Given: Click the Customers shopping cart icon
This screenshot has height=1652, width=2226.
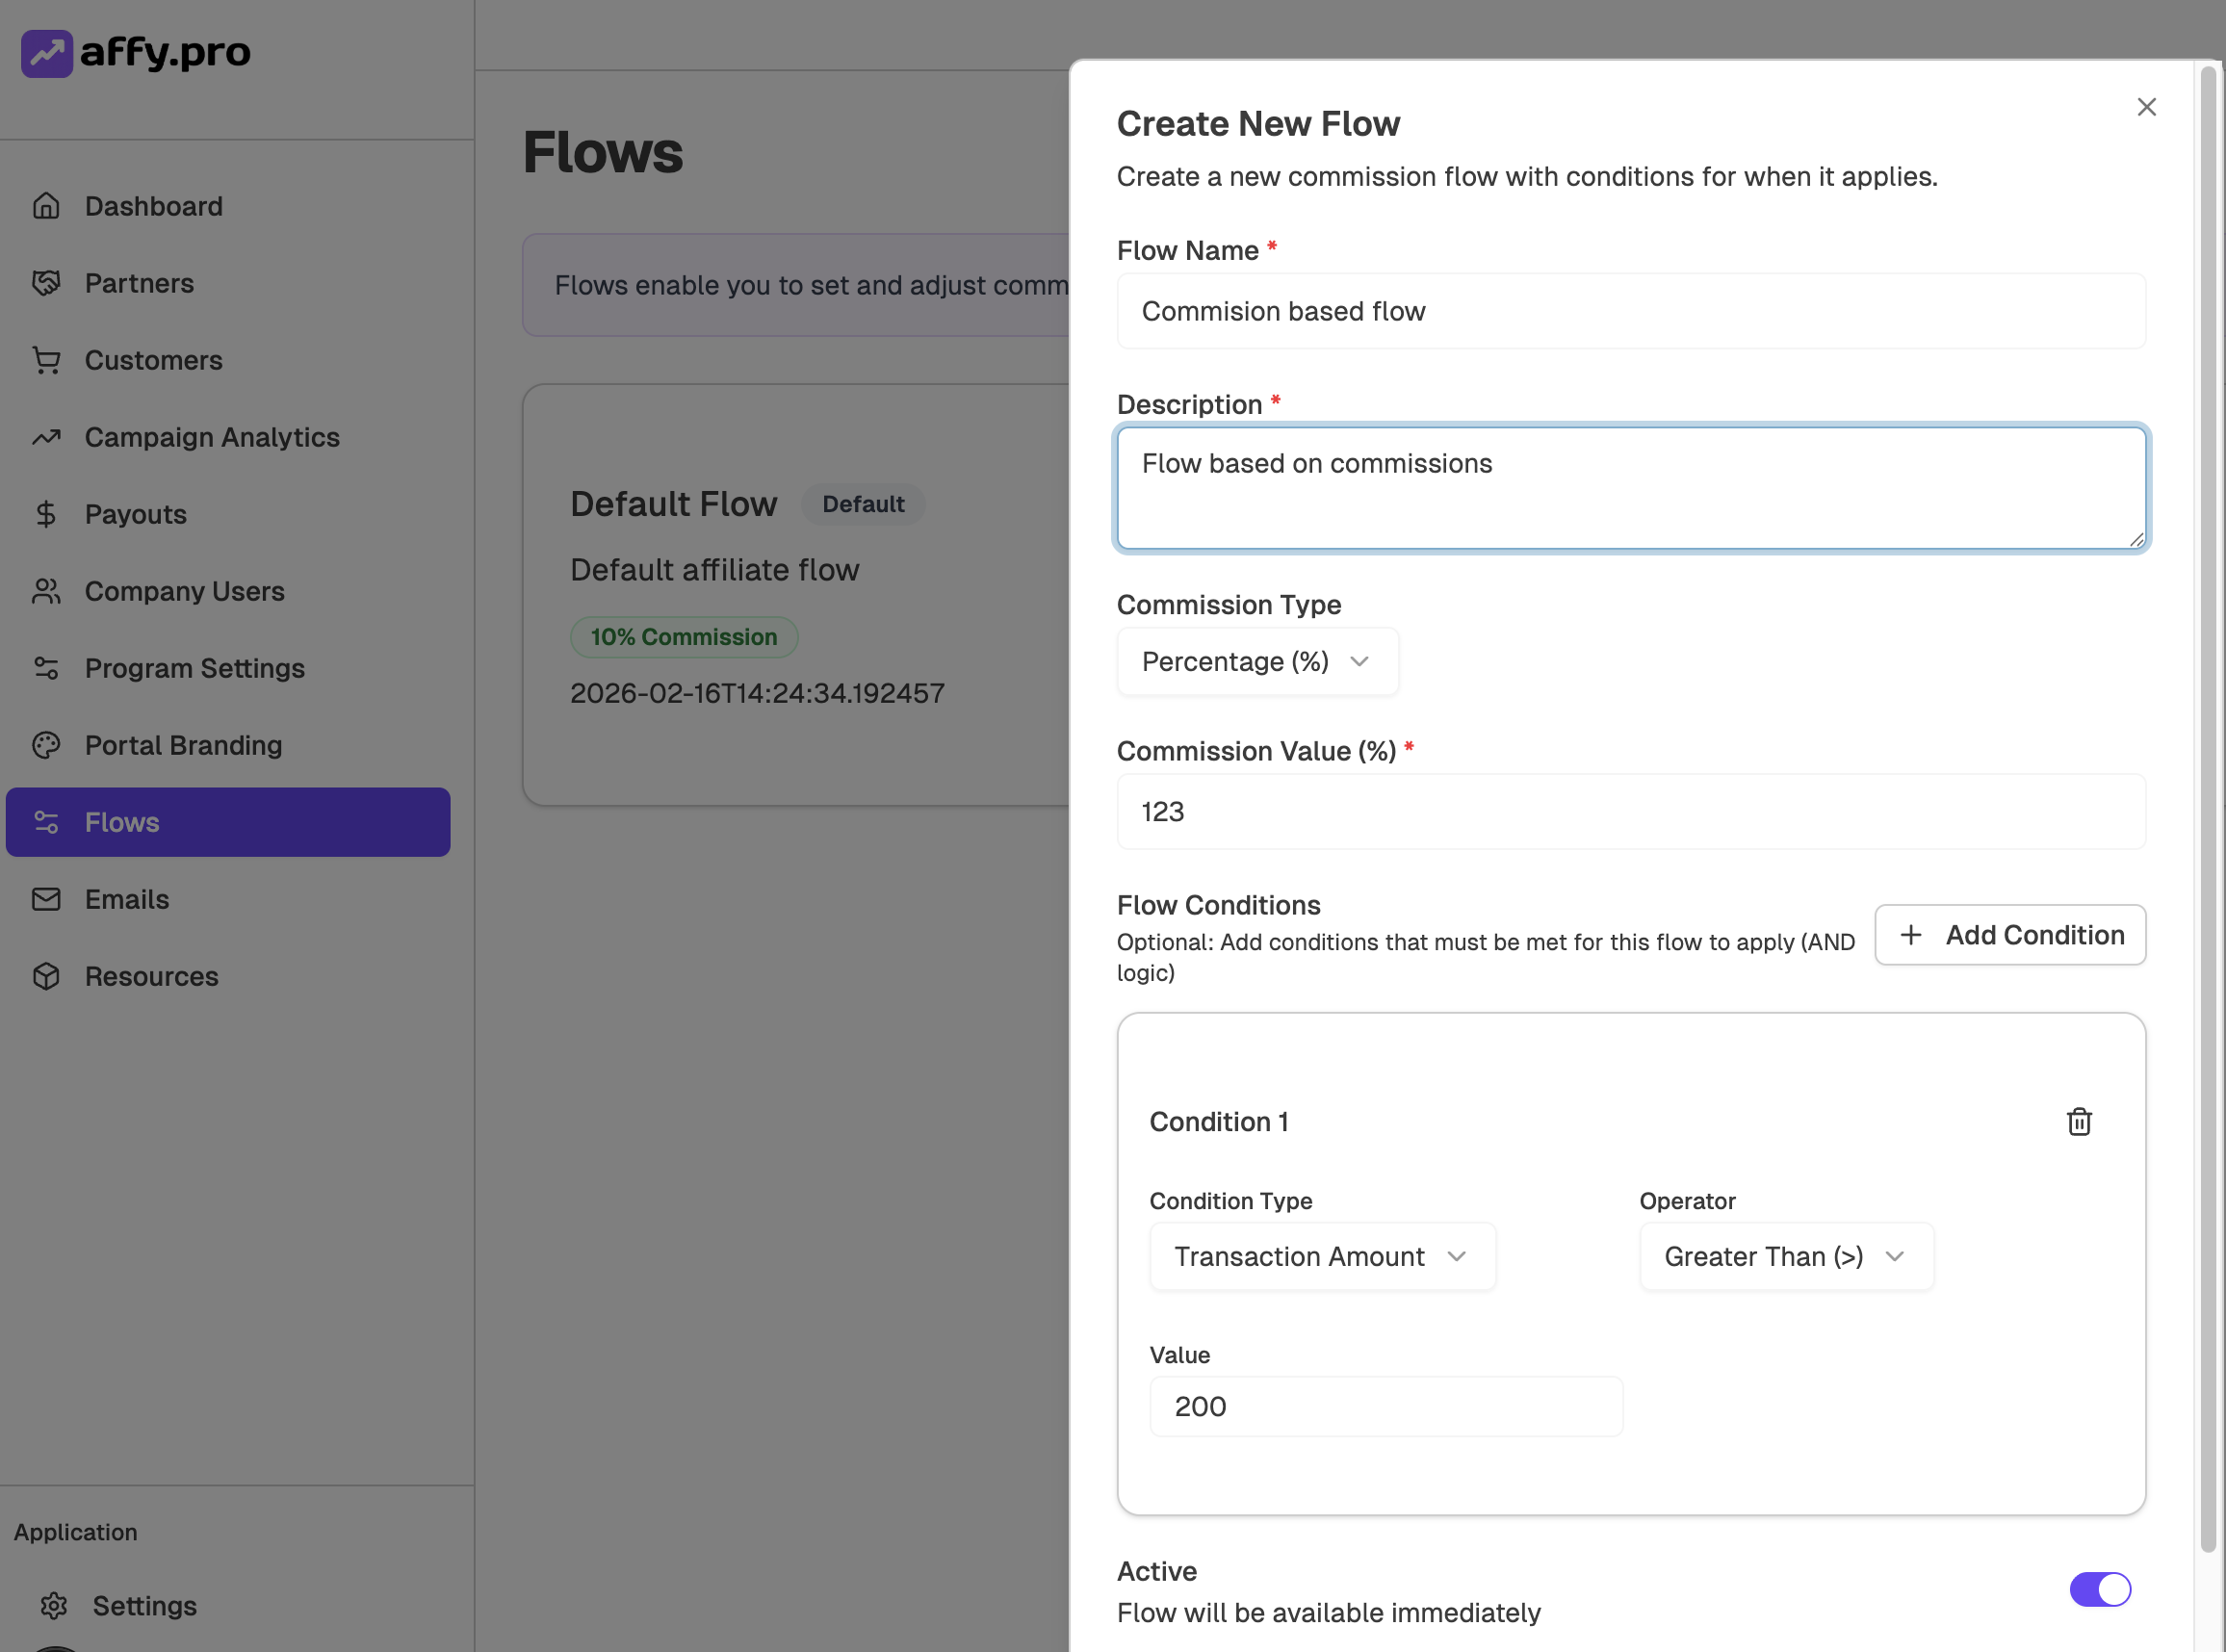Looking at the screenshot, I should [46, 360].
